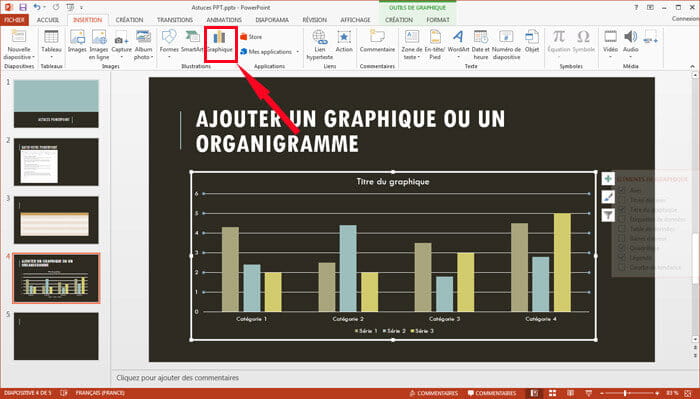This screenshot has width=700, height=399.
Task: Open chart styles paintbrush button
Action: point(608,197)
